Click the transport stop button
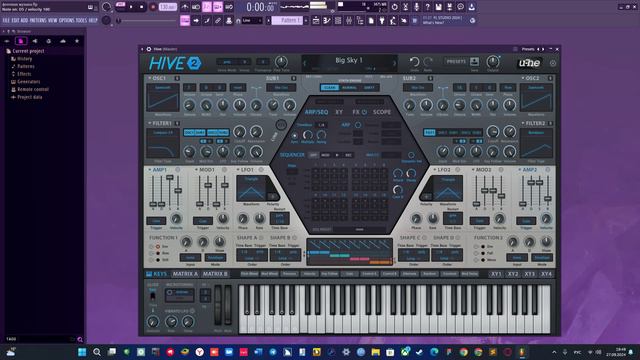Screen dimensions: 640x360 click(142, 7)
